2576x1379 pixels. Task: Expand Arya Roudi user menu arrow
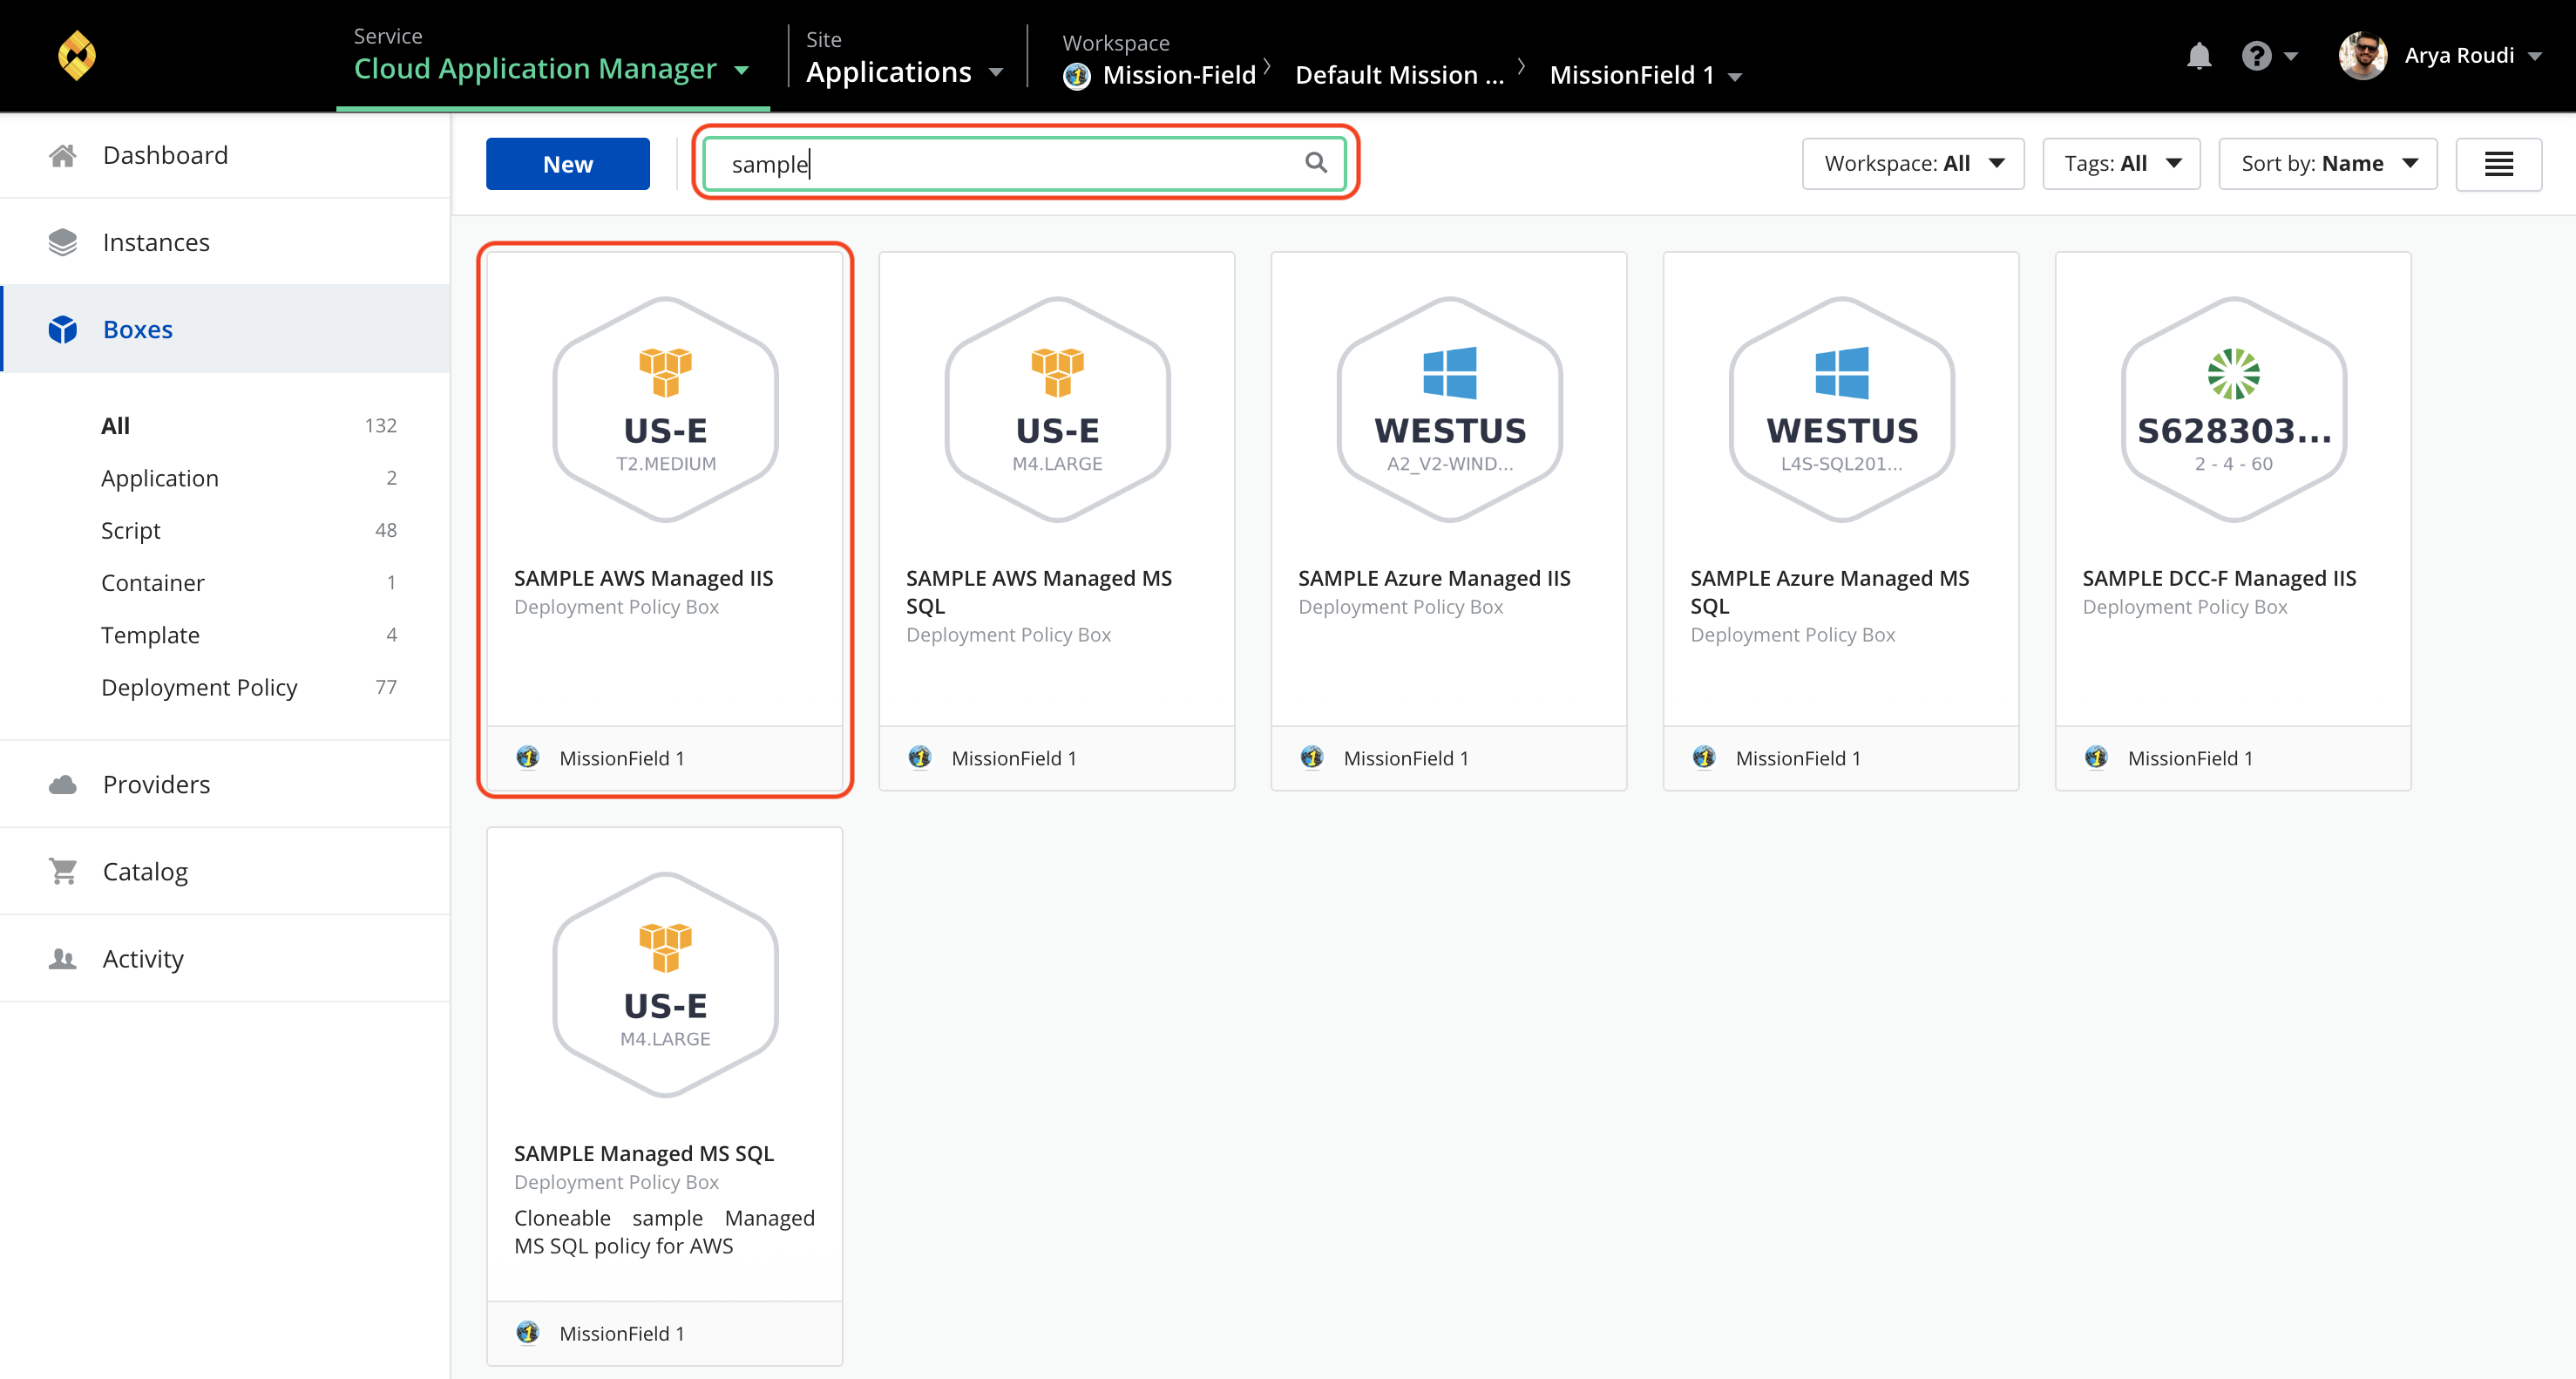tap(2534, 57)
